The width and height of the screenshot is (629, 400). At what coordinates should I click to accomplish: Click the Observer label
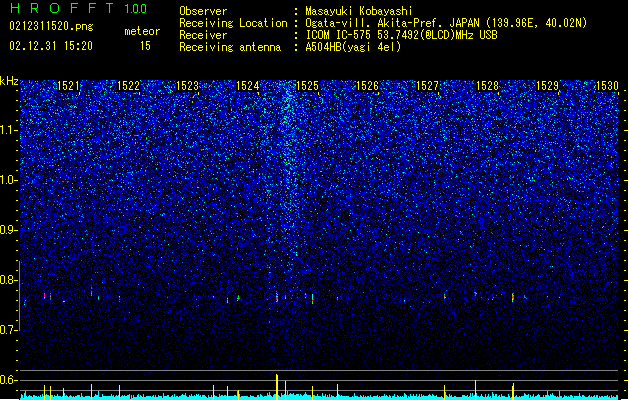(x=203, y=11)
